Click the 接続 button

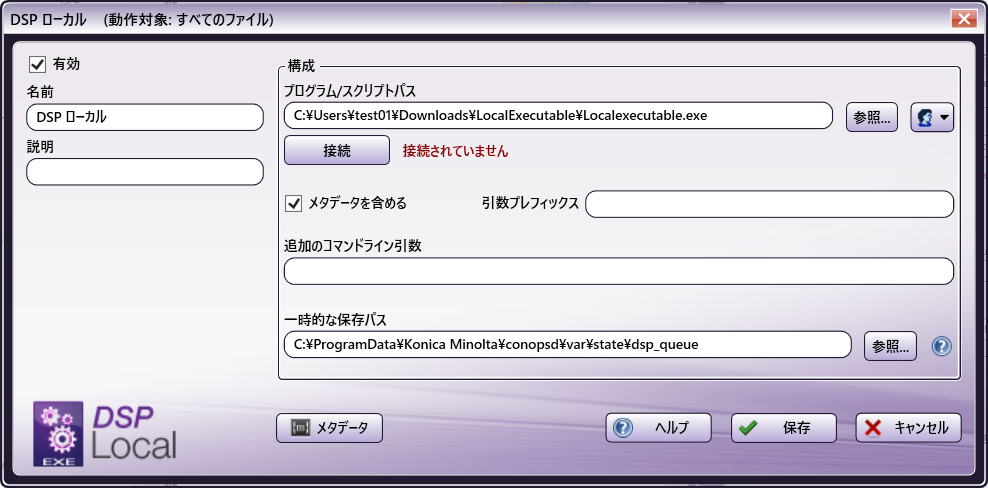336,151
